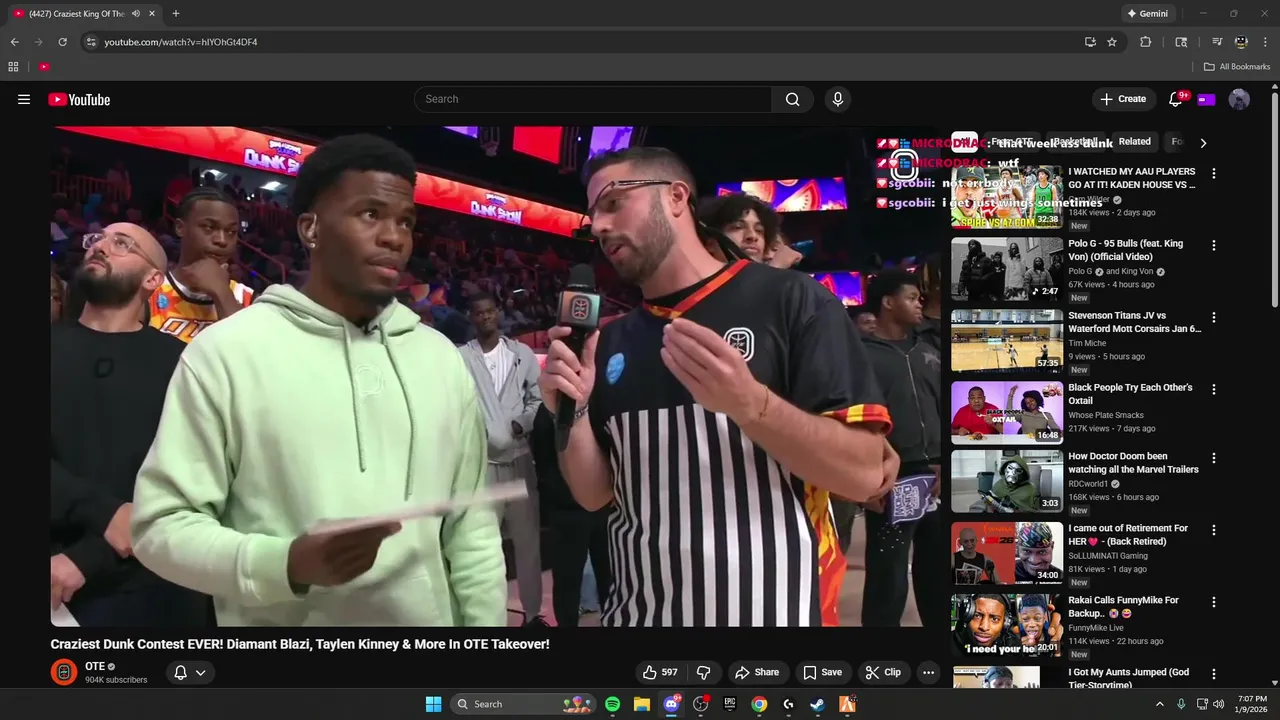Open the Windows Start menu
The width and height of the screenshot is (1280, 720).
pyautogui.click(x=433, y=704)
